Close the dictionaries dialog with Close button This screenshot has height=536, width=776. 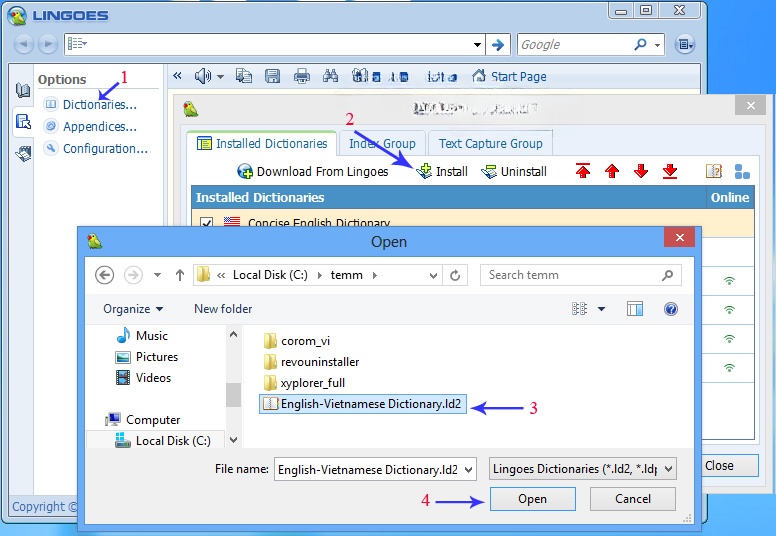[731, 466]
